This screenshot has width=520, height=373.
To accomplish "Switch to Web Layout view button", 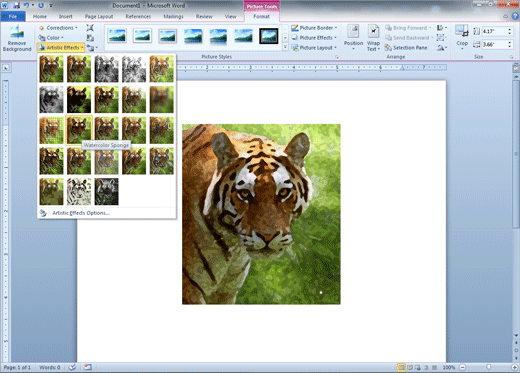I will coord(418,367).
